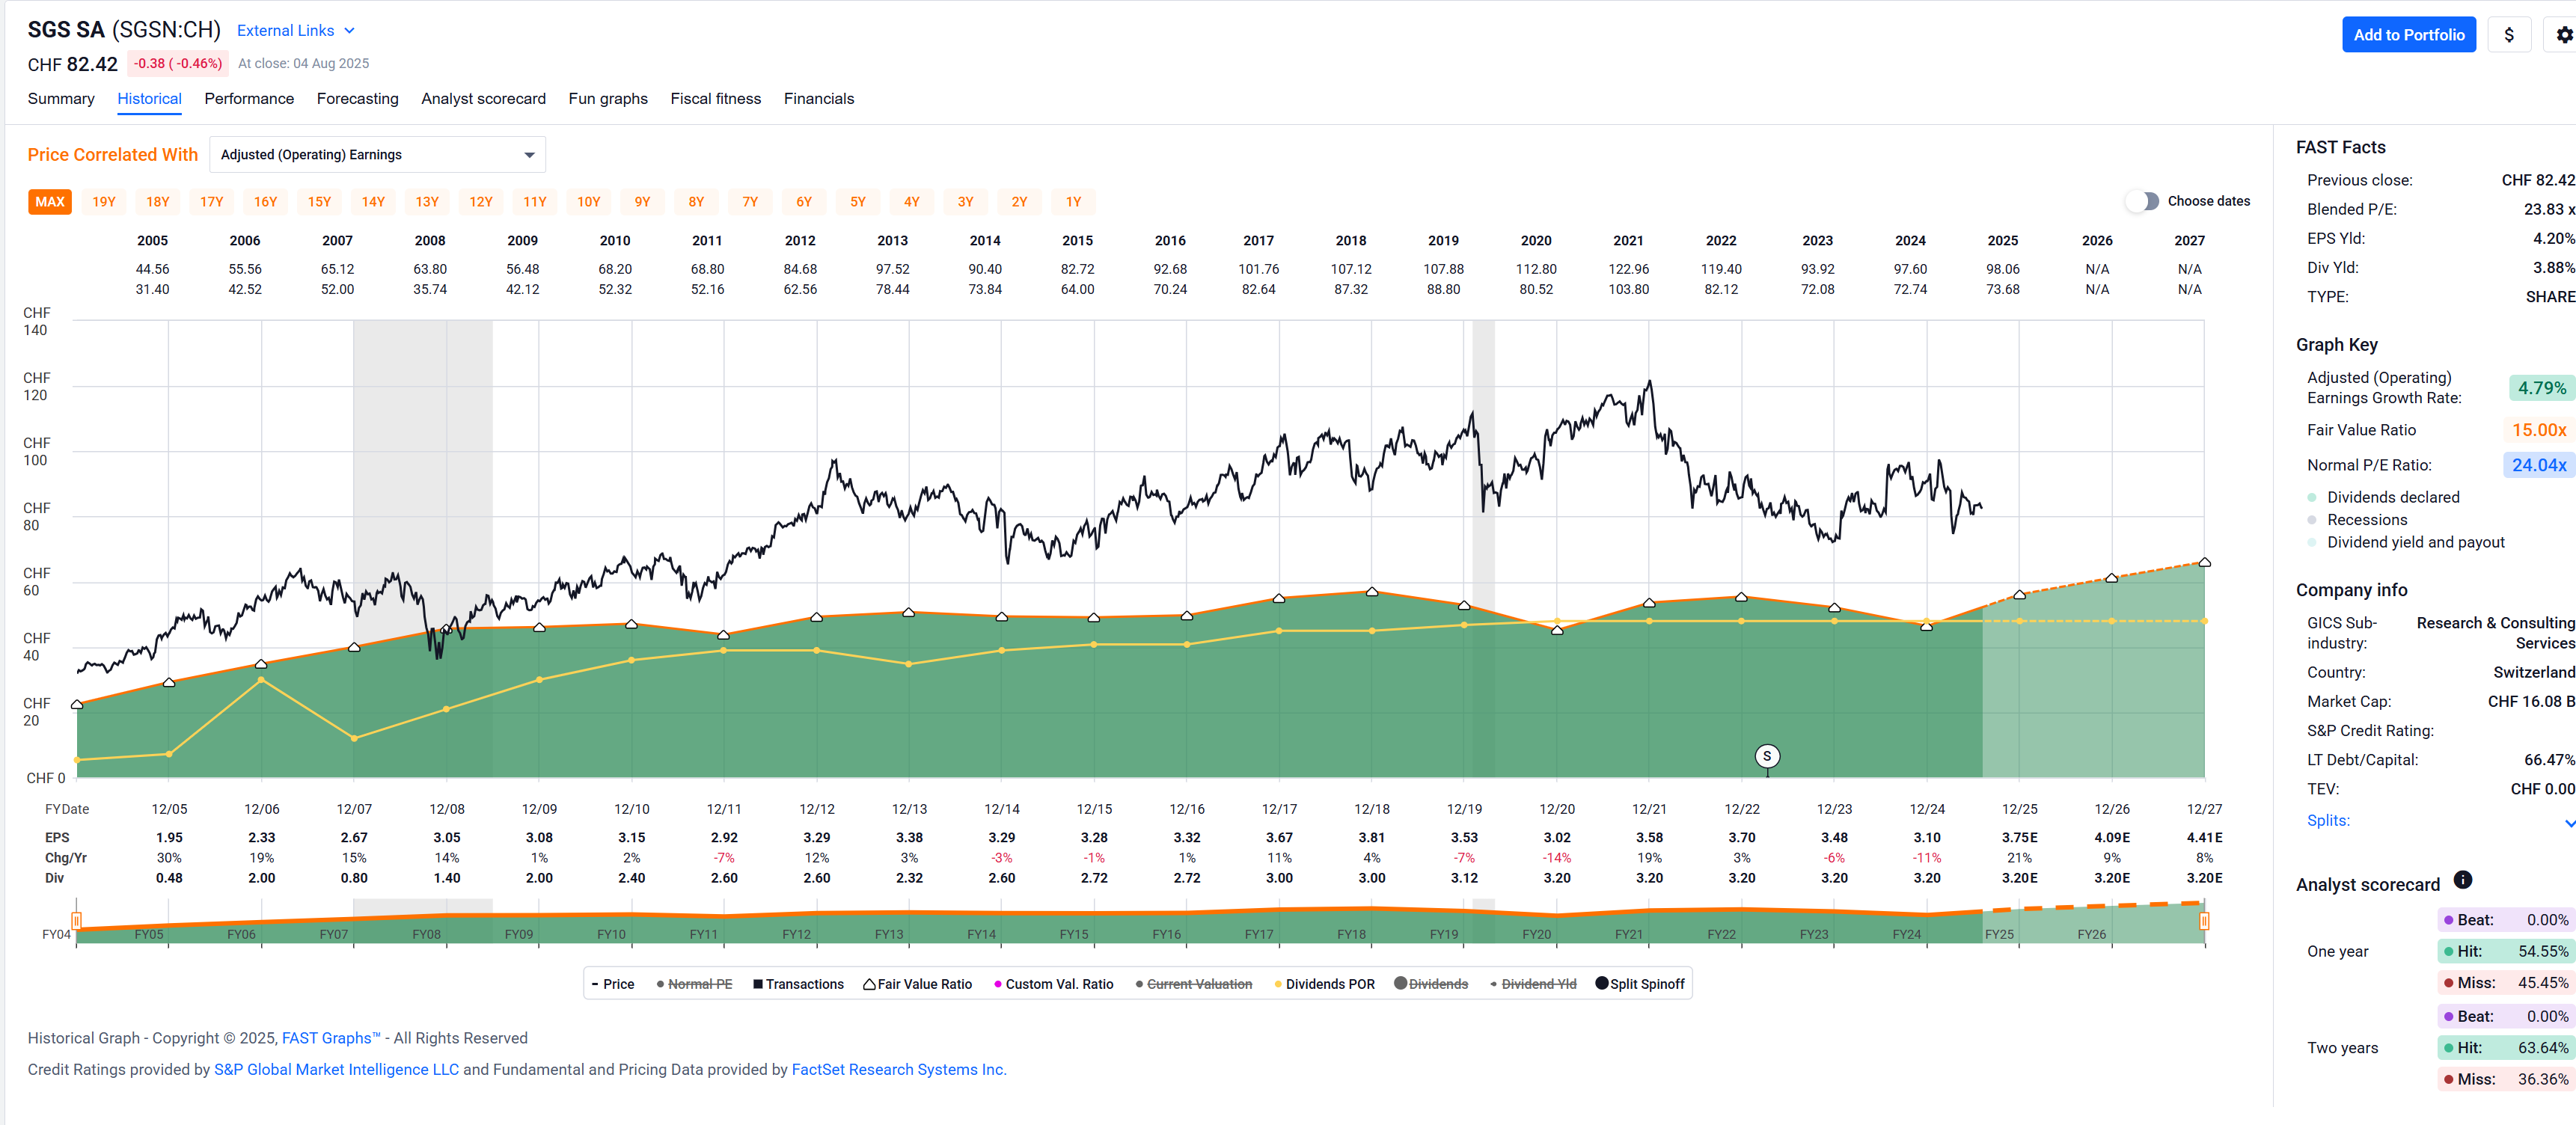Screen dimensions: 2576x1125
Task: Select the 15Y time range
Action: (x=319, y=202)
